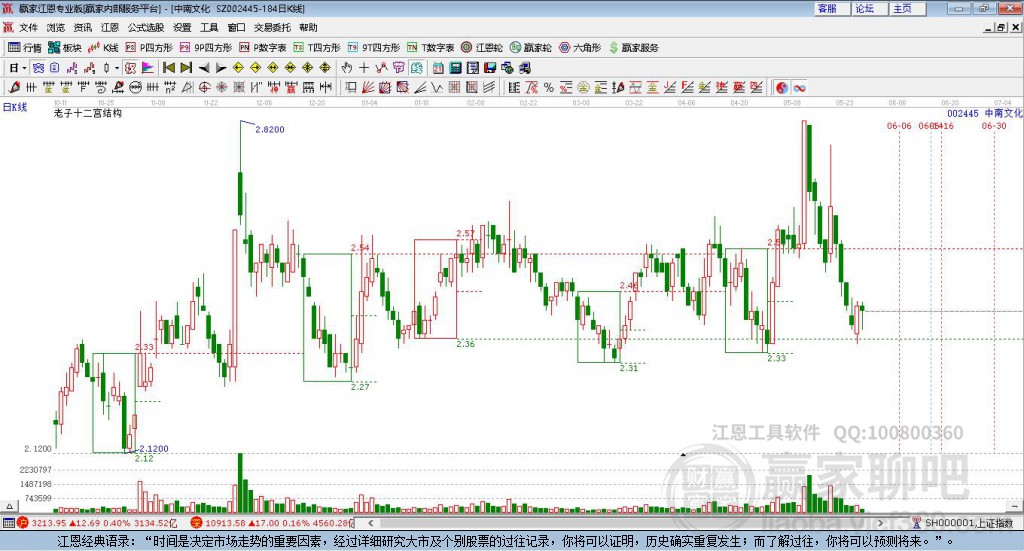This screenshot has height=551, width=1024.
Task: Open the 板块 sector view
Action: 64,48
